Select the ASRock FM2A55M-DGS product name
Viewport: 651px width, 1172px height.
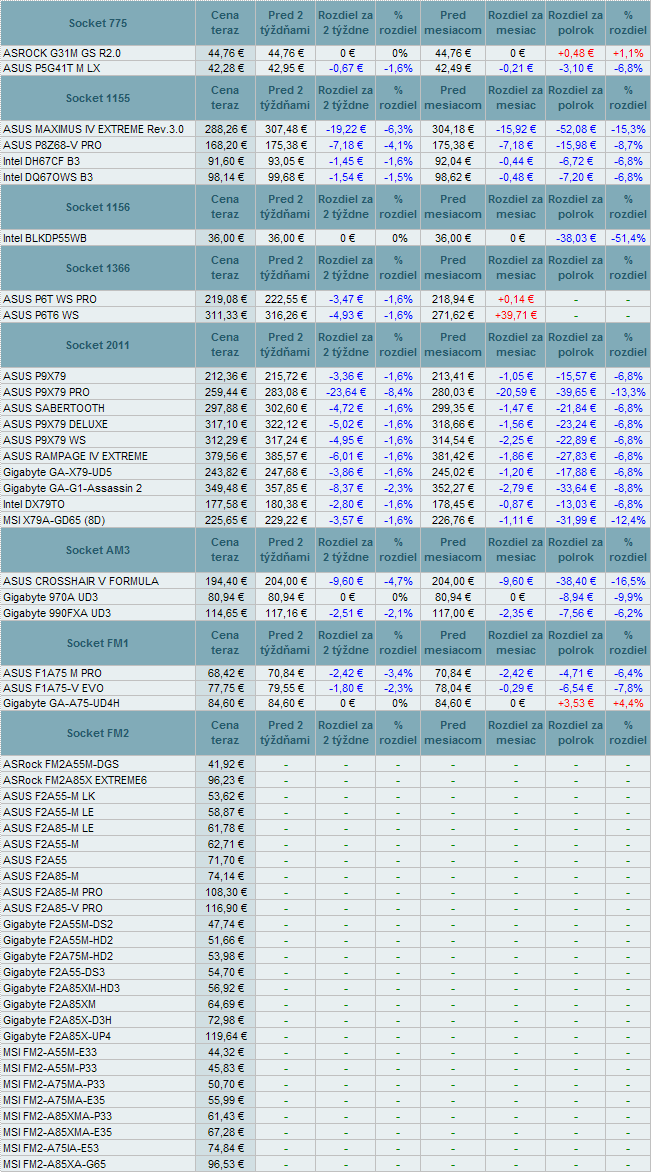(61, 765)
